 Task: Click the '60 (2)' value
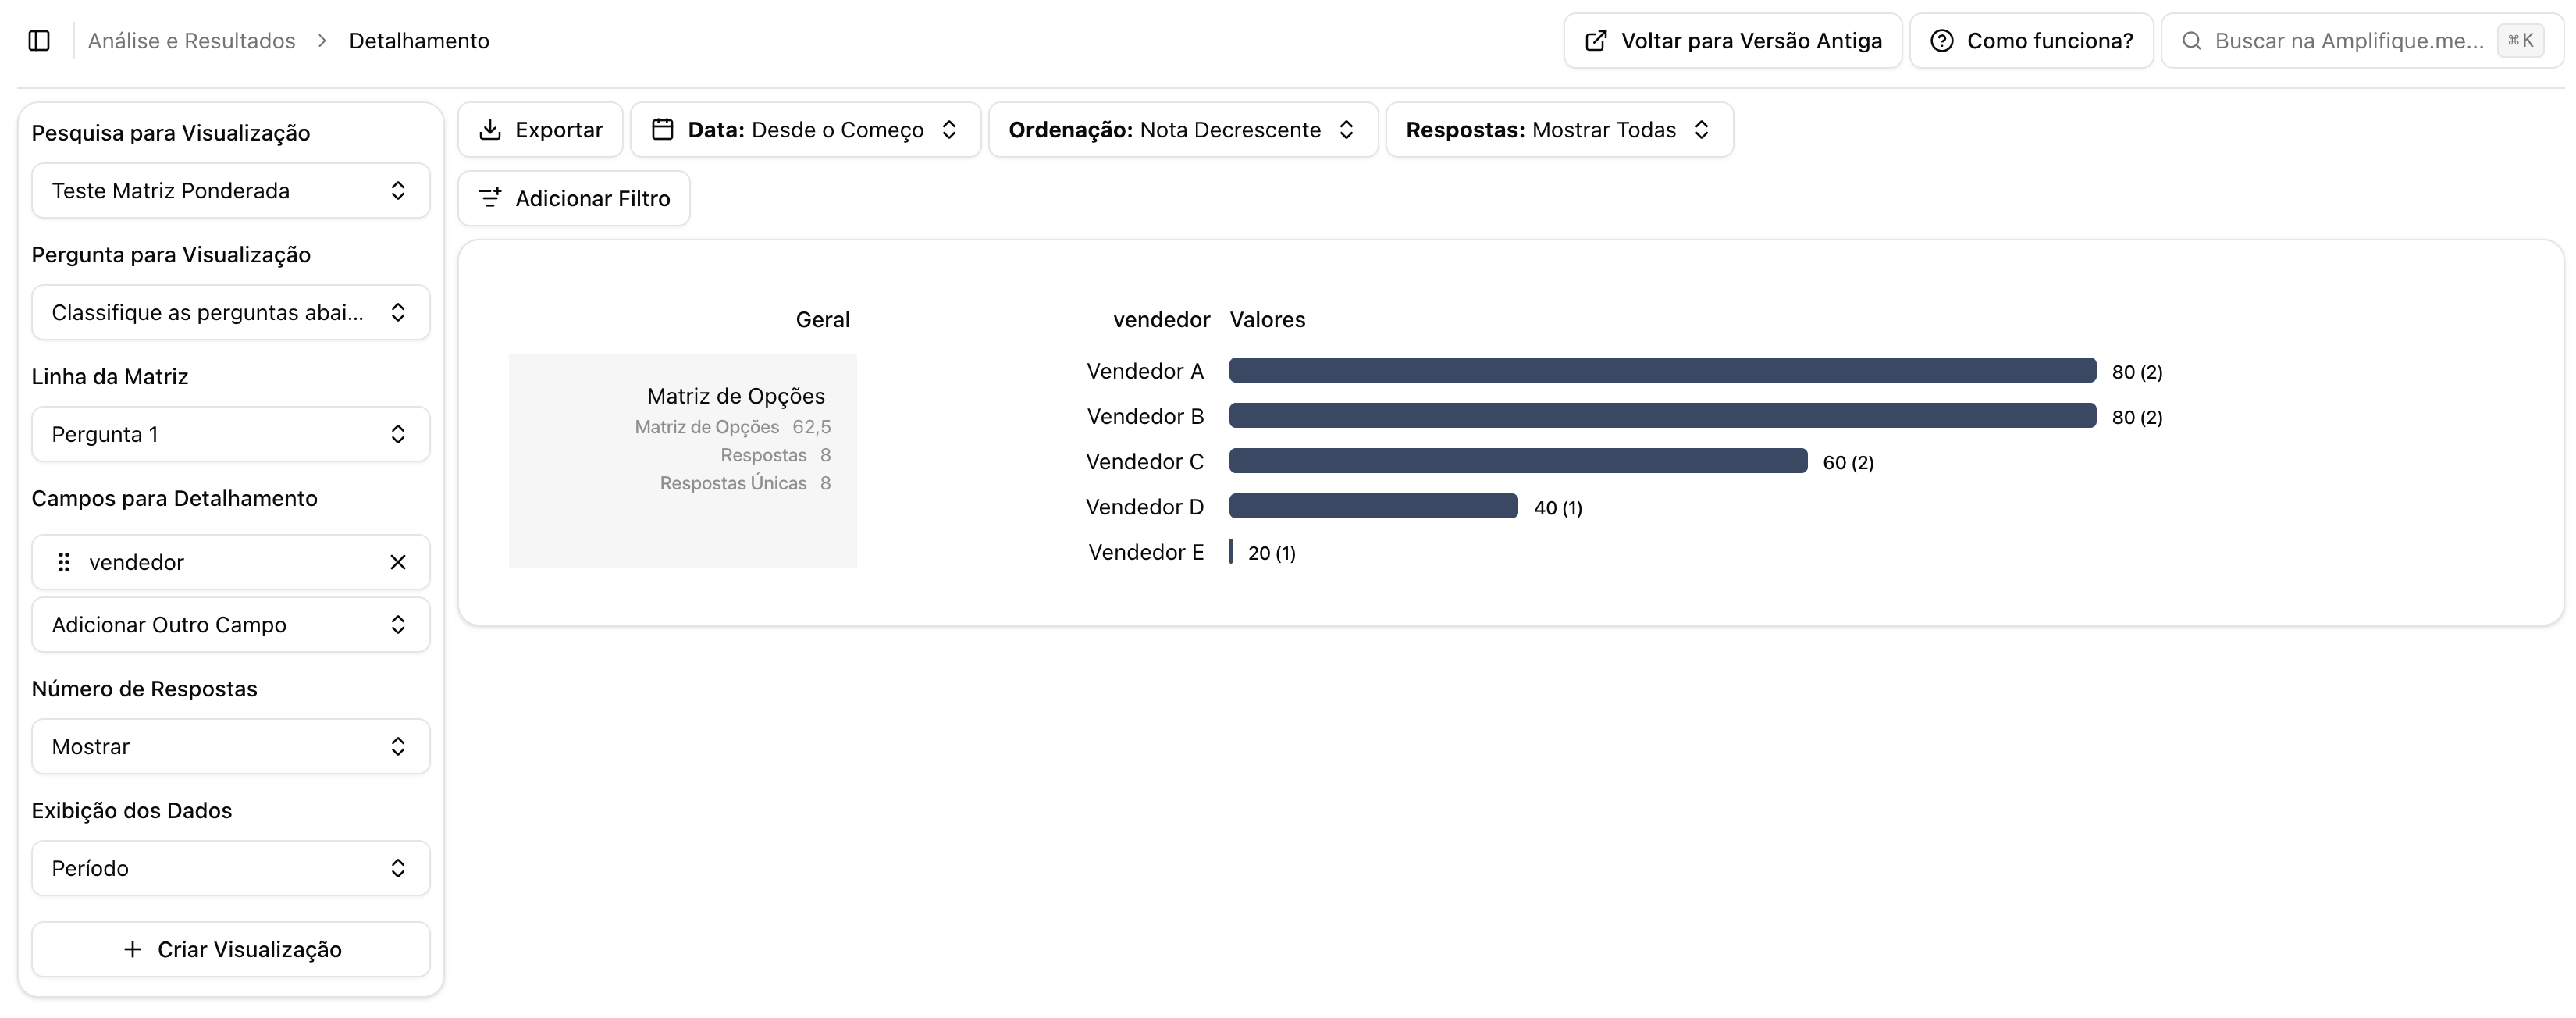1848,462
